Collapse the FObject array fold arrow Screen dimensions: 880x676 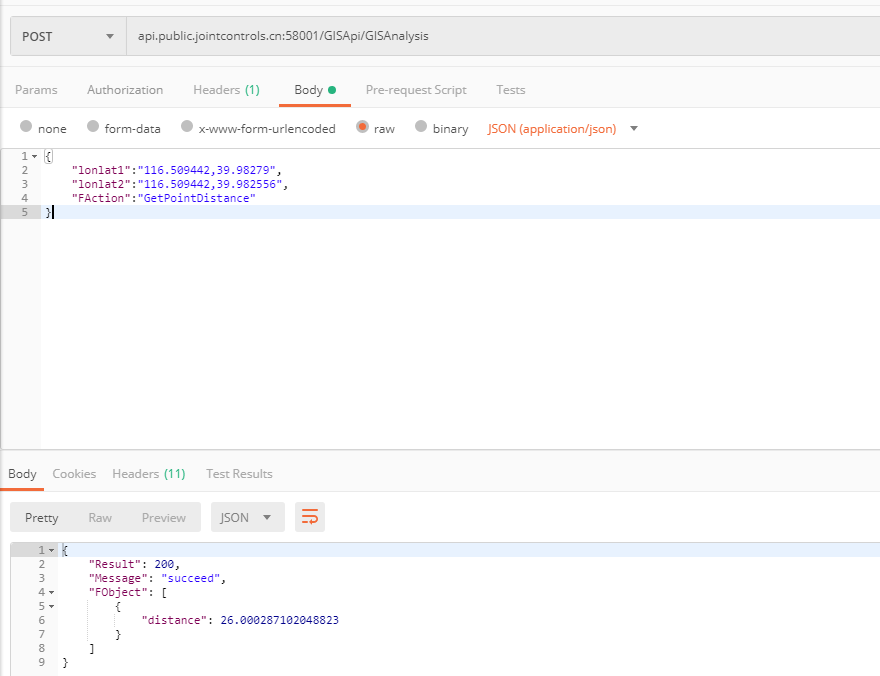52,592
